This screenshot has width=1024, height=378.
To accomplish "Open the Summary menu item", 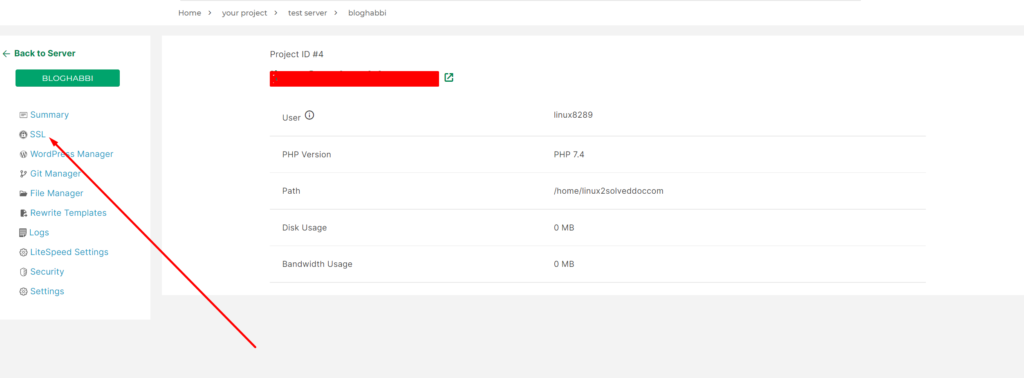I will point(49,115).
